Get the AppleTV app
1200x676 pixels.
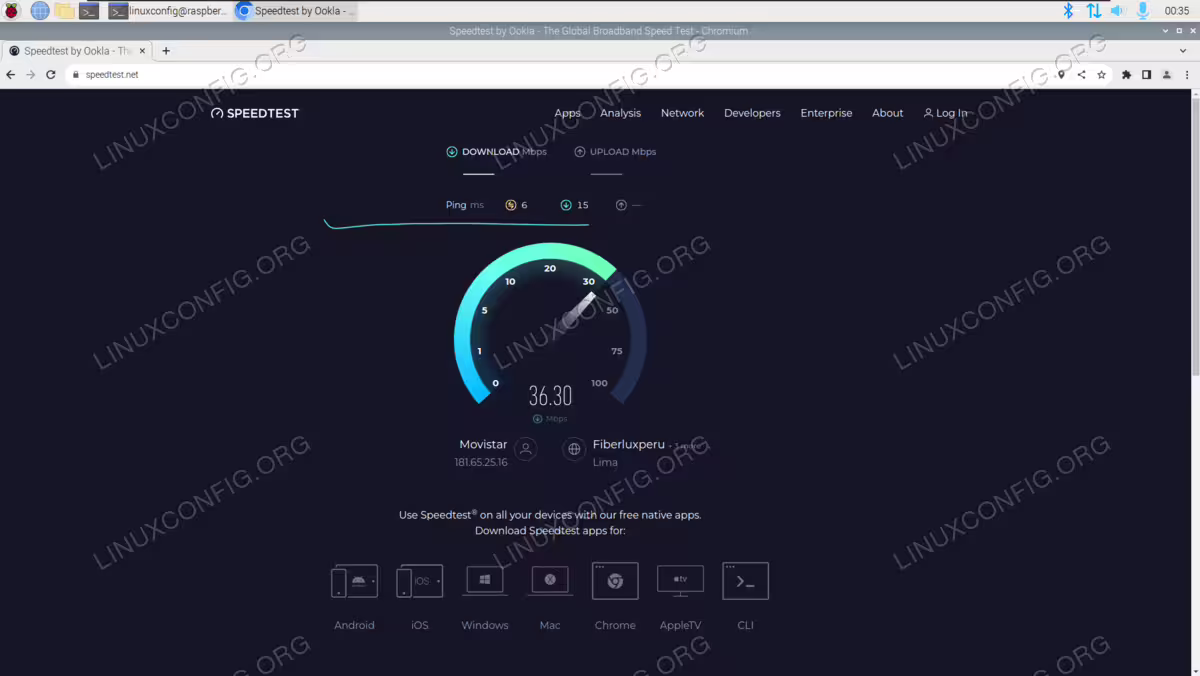click(680, 597)
